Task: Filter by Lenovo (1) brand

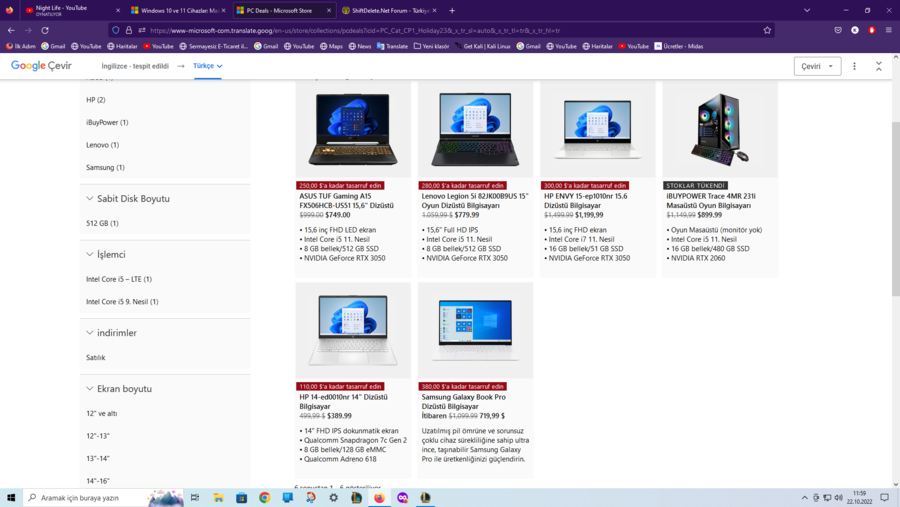Action: pos(103,145)
